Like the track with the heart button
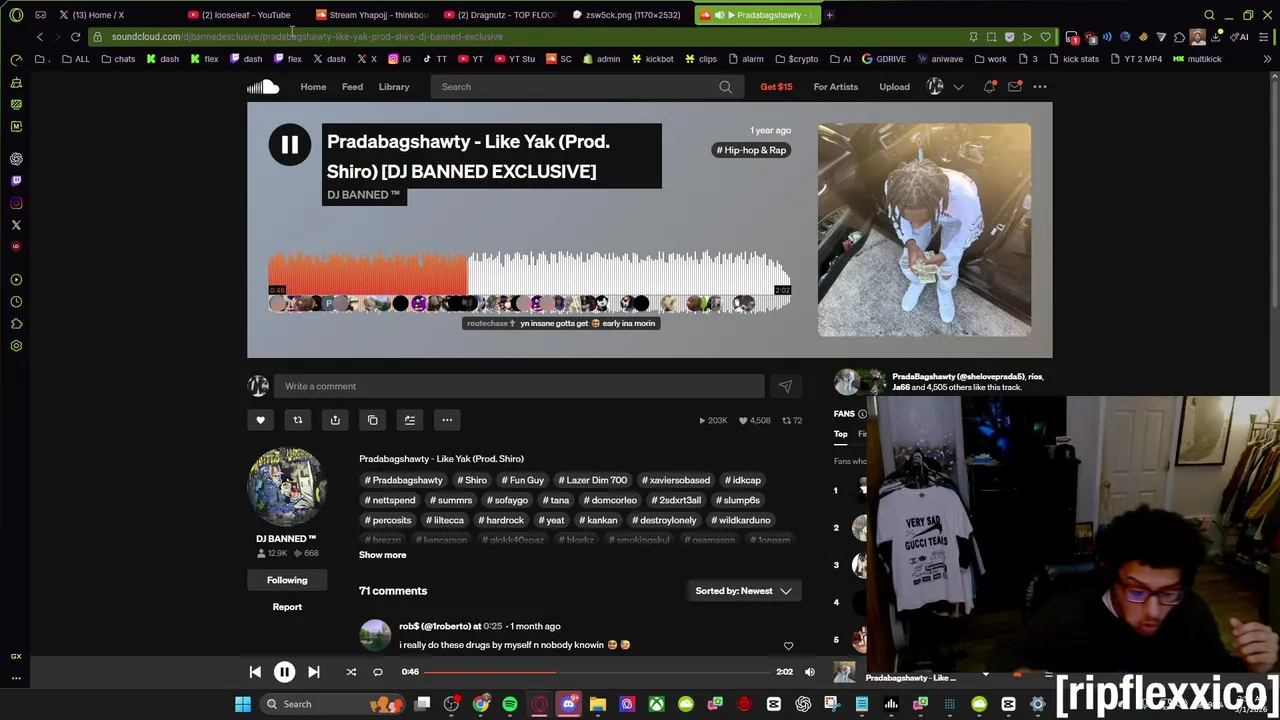Viewport: 1280px width, 720px height. [x=260, y=420]
